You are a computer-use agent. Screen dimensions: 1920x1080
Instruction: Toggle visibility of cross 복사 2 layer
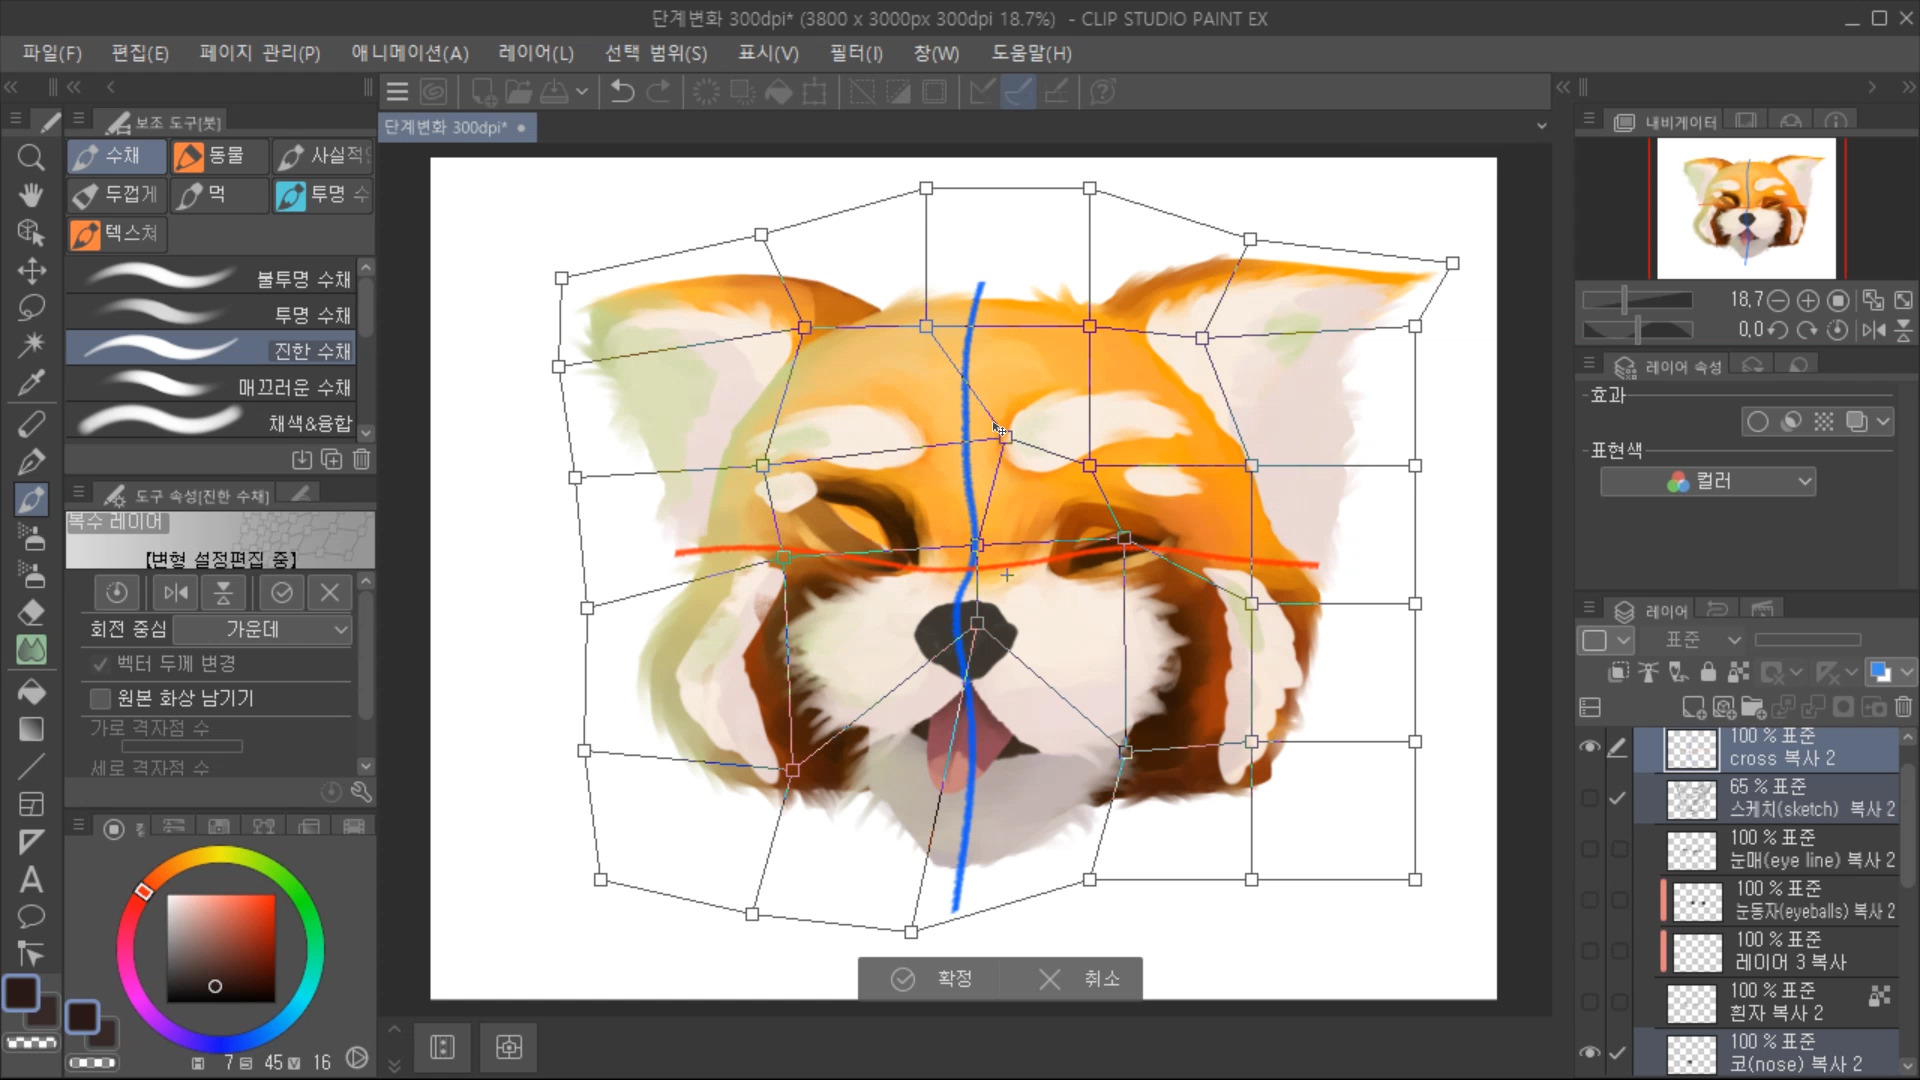coord(1589,747)
